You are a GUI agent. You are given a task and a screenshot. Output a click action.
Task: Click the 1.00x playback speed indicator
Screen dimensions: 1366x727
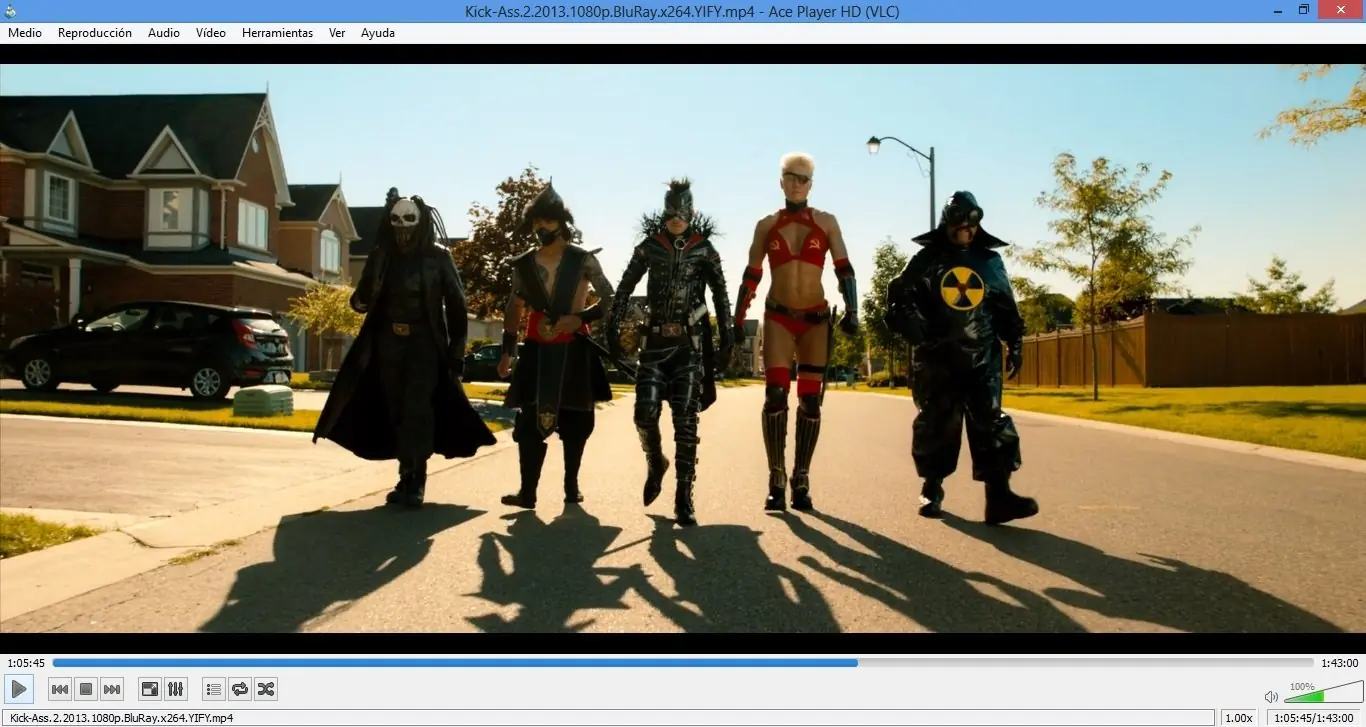point(1239,718)
